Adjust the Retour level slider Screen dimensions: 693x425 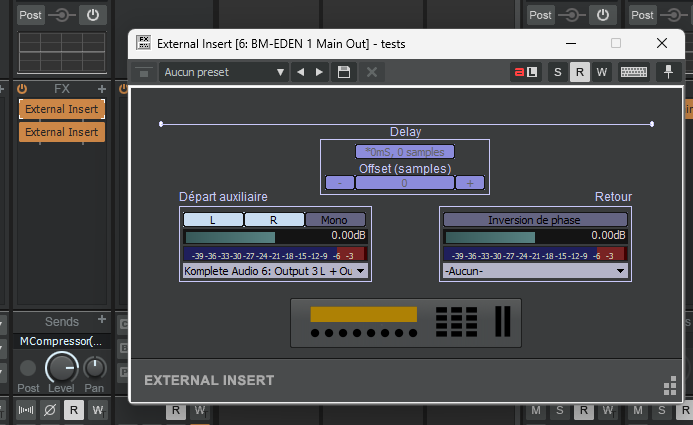[x=535, y=237]
